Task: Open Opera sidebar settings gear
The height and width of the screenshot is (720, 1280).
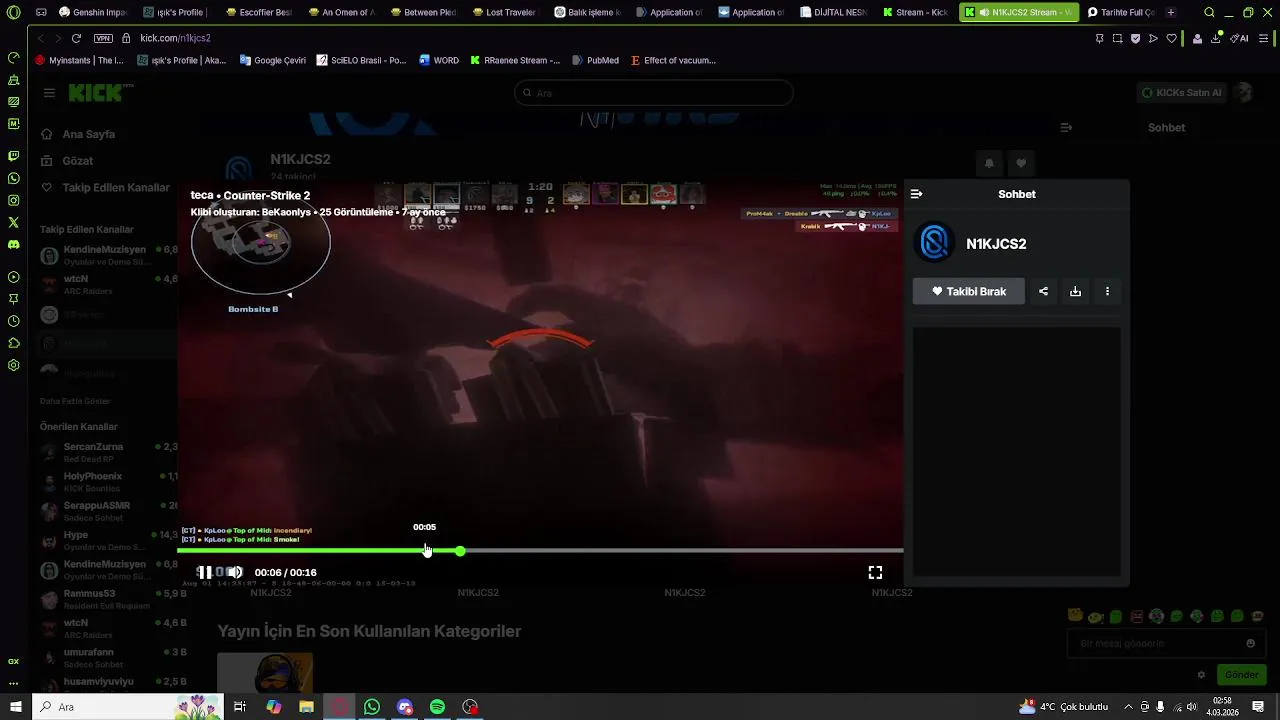Action: point(13,365)
